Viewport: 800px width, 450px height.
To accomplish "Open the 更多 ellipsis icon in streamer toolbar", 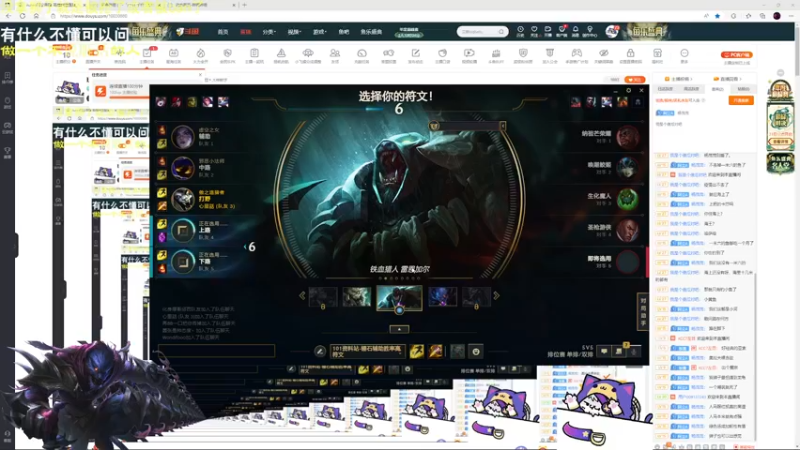I will (684, 55).
